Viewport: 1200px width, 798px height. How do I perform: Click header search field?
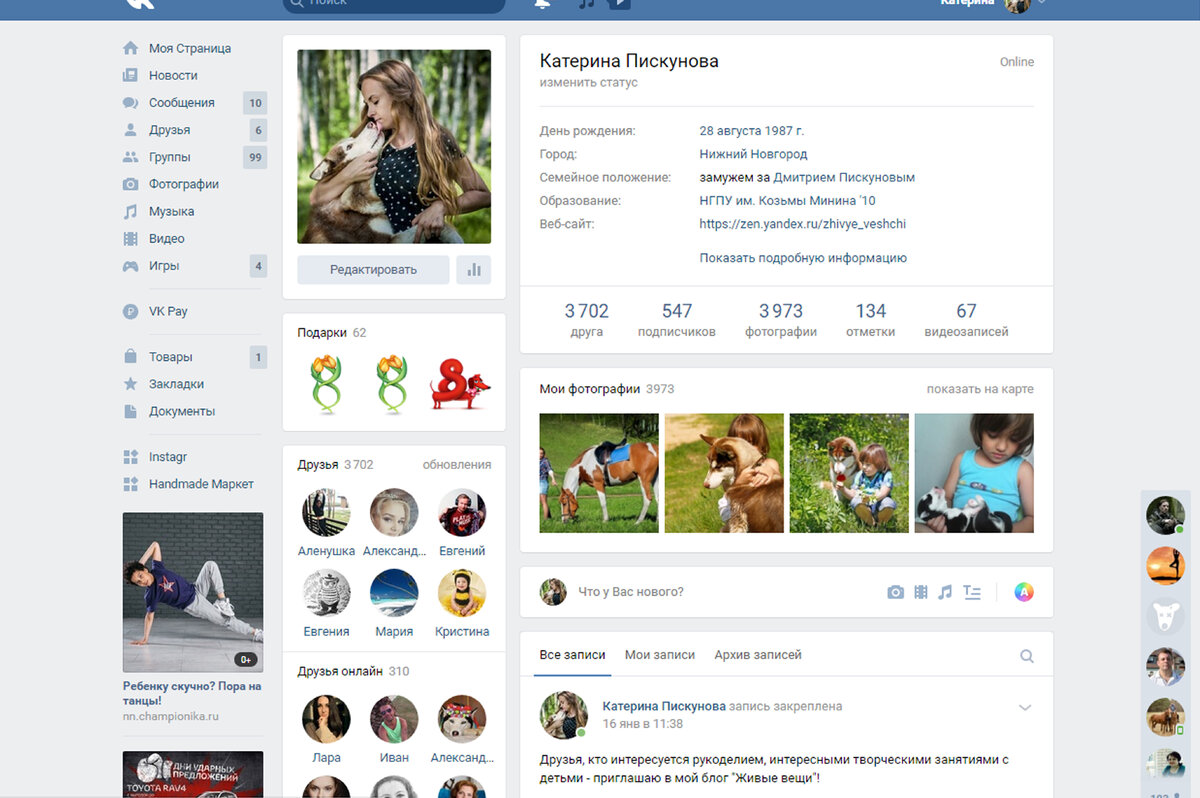(394, 3)
